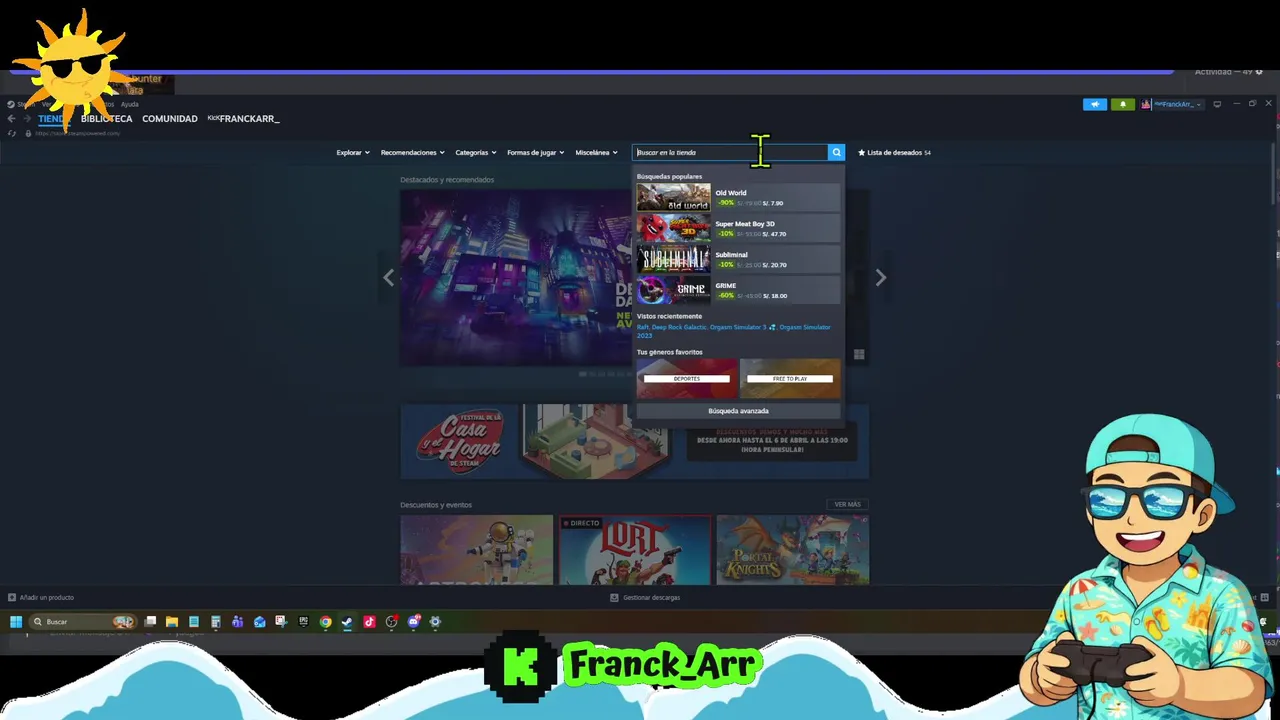Image resolution: width=1280 pixels, height=720 pixels.
Task: Open recently viewed Deep Rock Galactic link
Action: (679, 327)
